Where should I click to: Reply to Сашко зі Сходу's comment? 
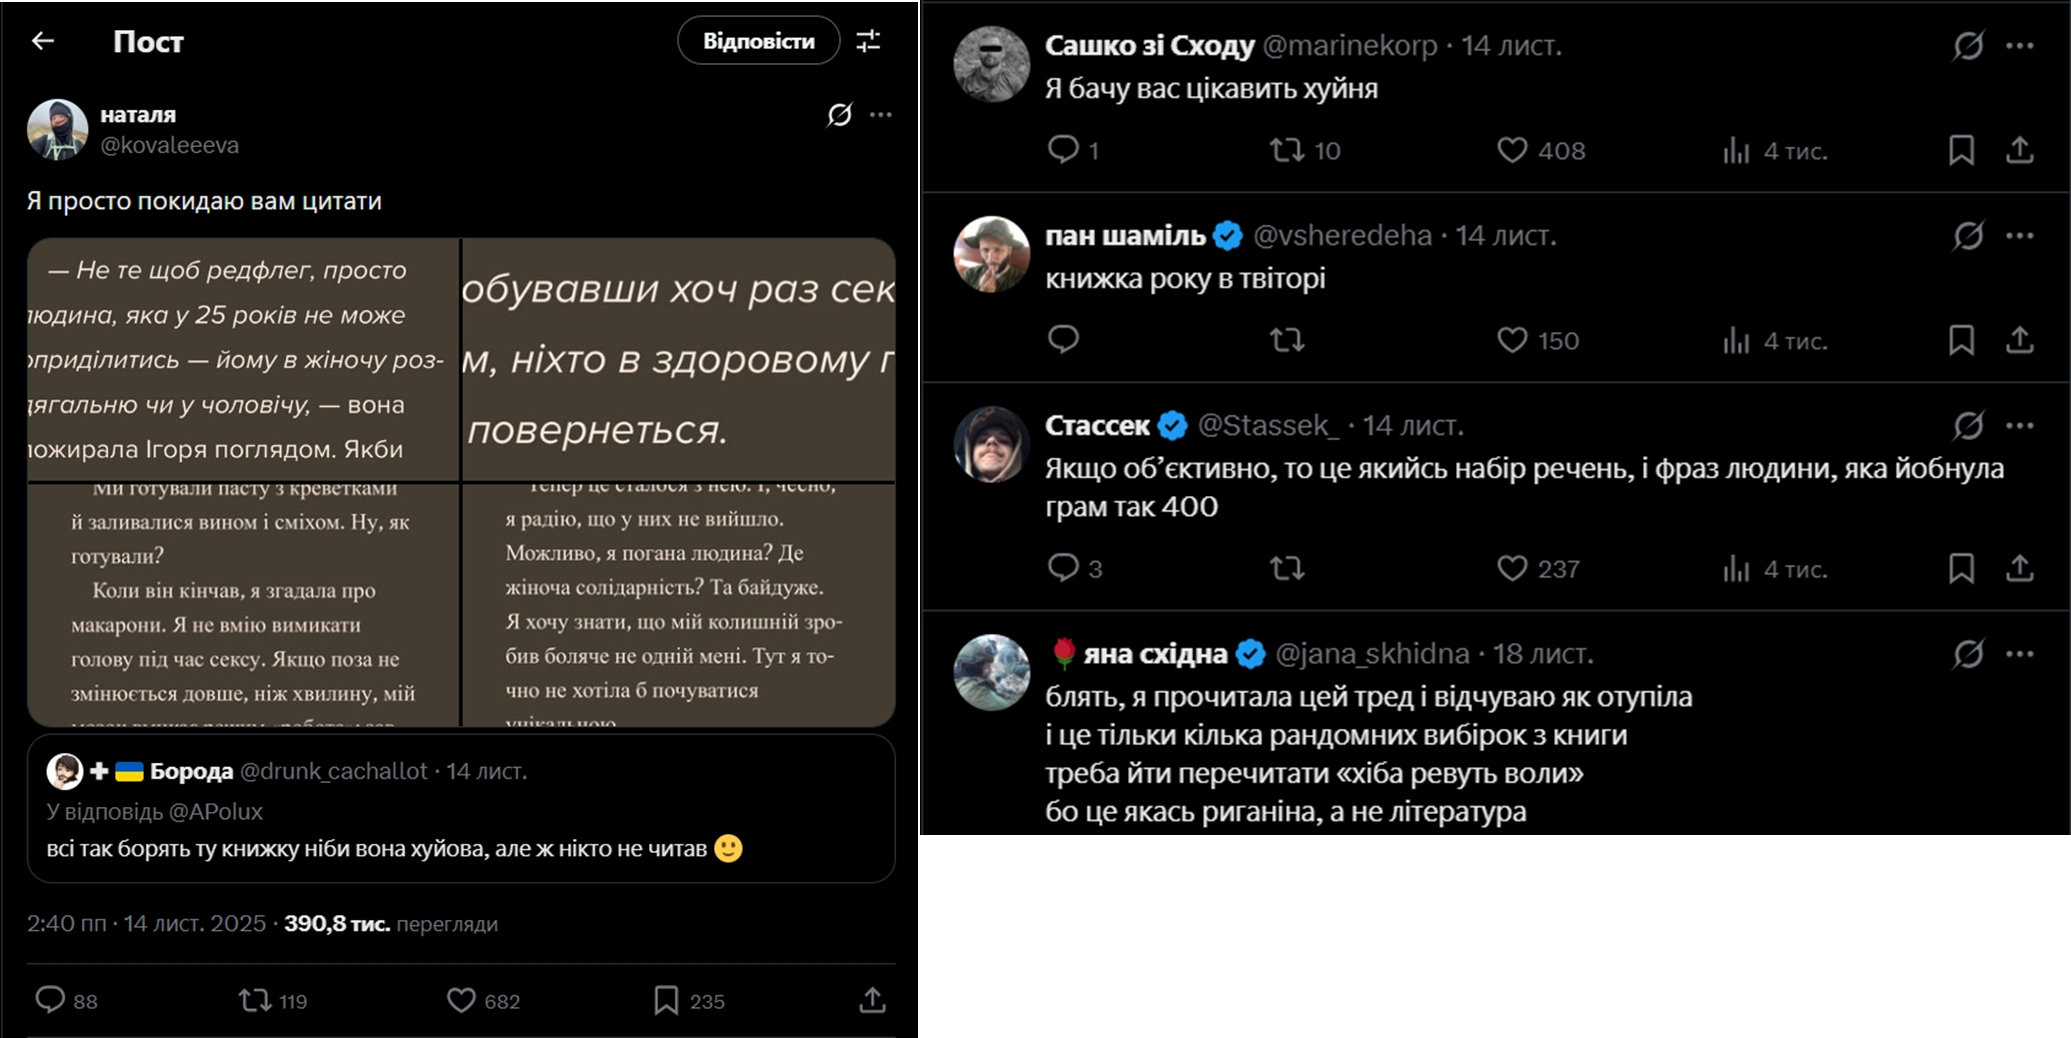pyautogui.click(x=1063, y=150)
